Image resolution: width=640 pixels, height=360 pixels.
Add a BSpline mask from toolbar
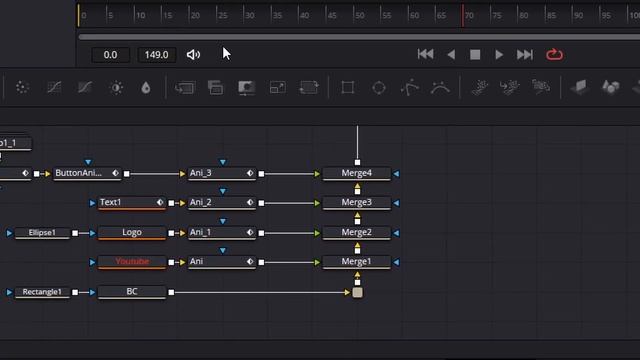(440, 87)
